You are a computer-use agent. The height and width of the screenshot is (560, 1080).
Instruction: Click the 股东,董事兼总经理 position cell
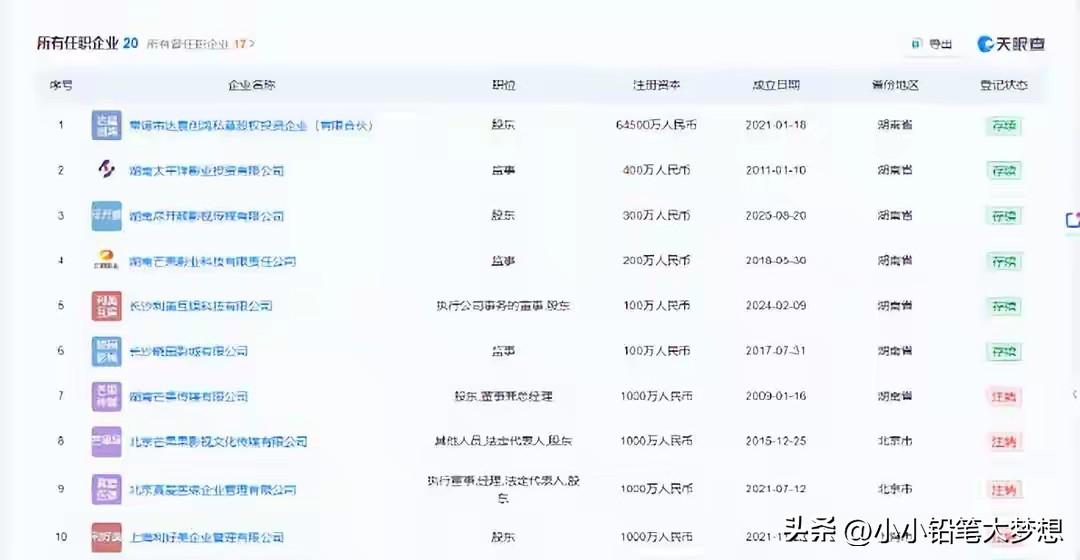(x=503, y=396)
